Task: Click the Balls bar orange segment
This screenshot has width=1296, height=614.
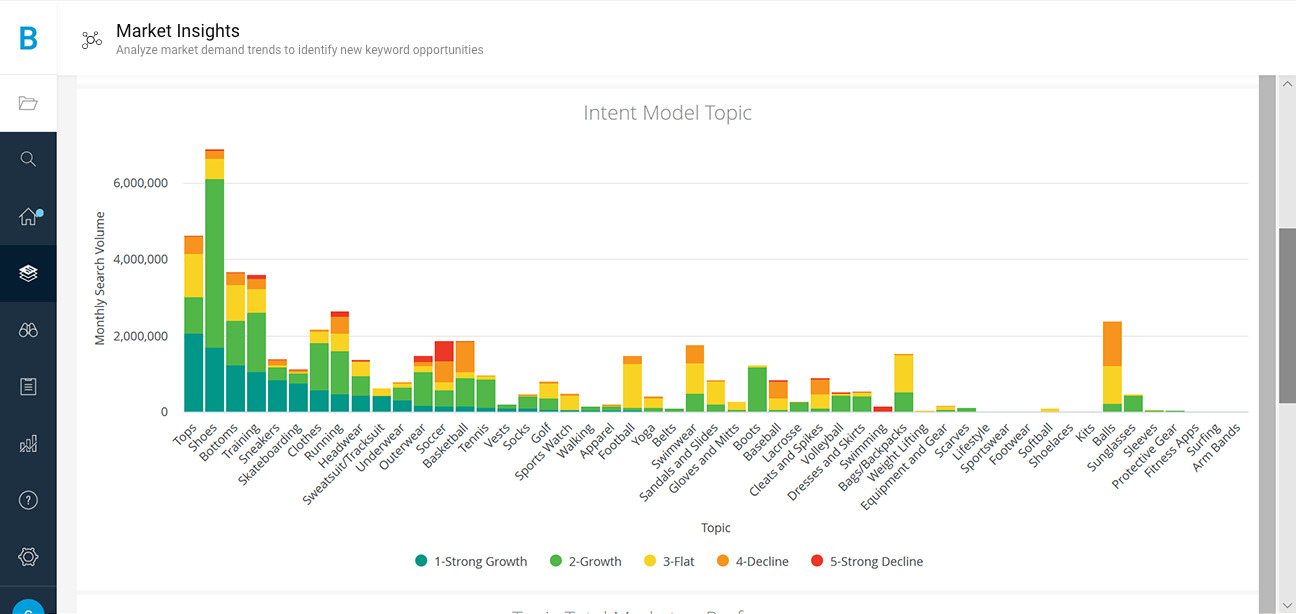Action: tap(1112, 343)
